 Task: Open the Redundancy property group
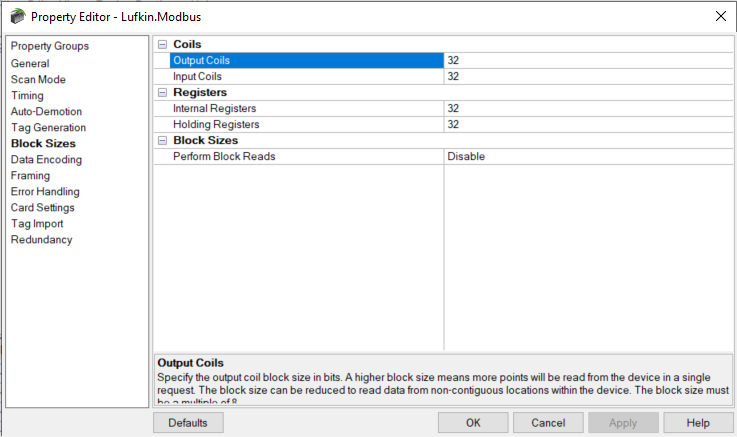(x=41, y=239)
